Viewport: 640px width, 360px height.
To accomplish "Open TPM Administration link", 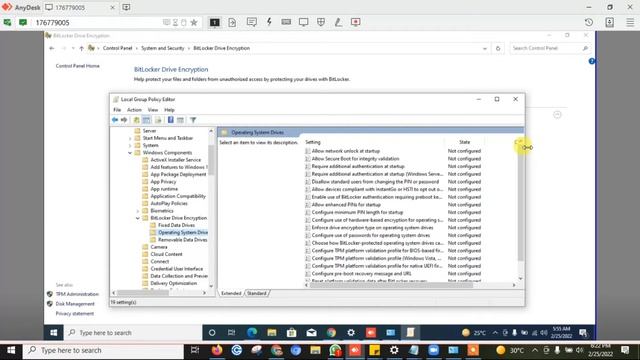I will 77,294.
